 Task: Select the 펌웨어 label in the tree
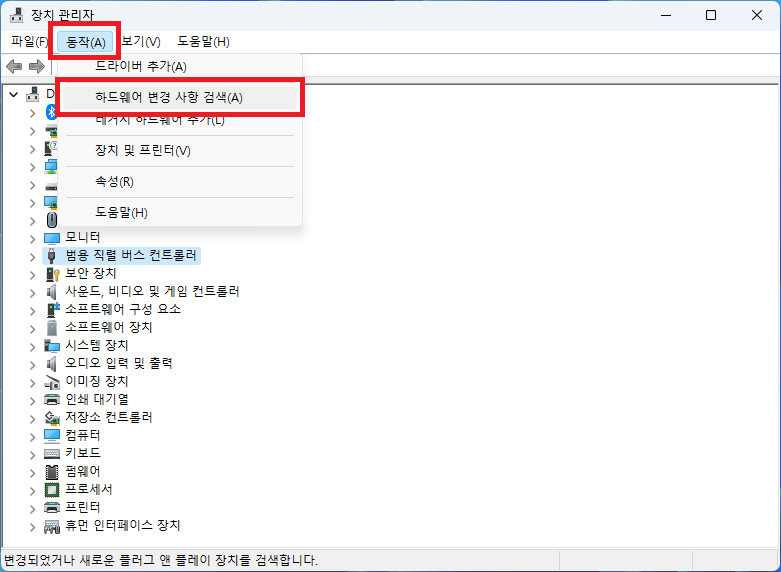point(83,471)
